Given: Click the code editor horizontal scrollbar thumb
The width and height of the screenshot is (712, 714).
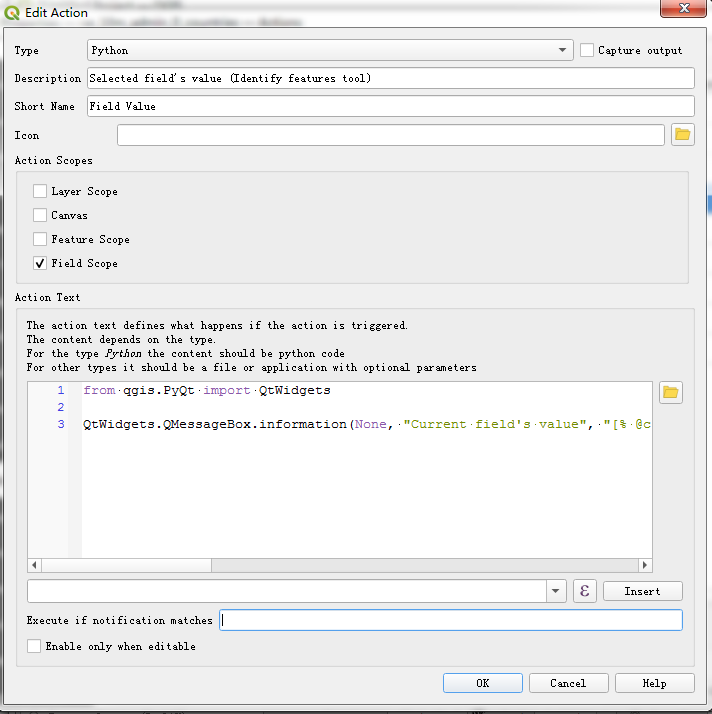Looking at the screenshot, I should 127,565.
